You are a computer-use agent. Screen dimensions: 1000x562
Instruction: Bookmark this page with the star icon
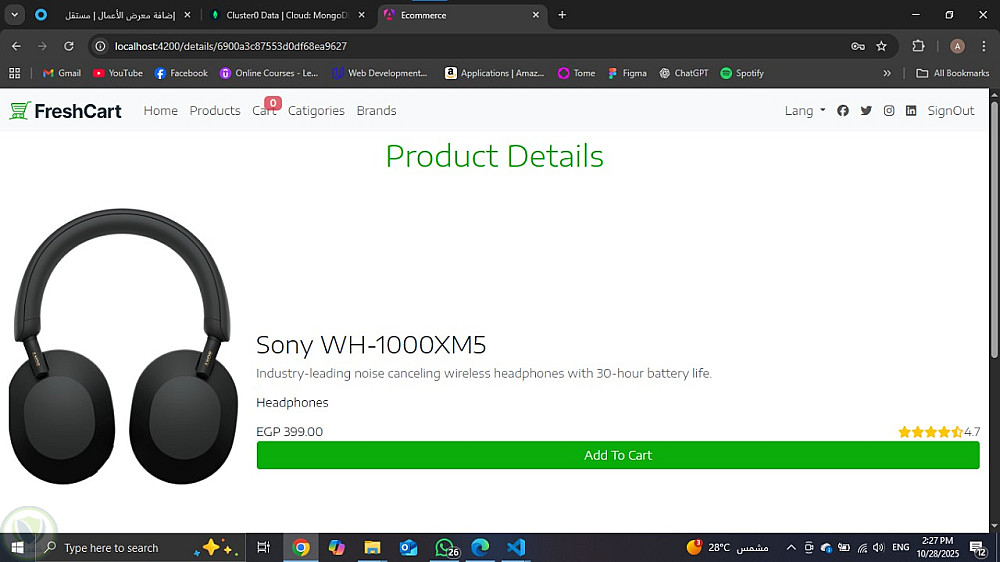tap(881, 46)
